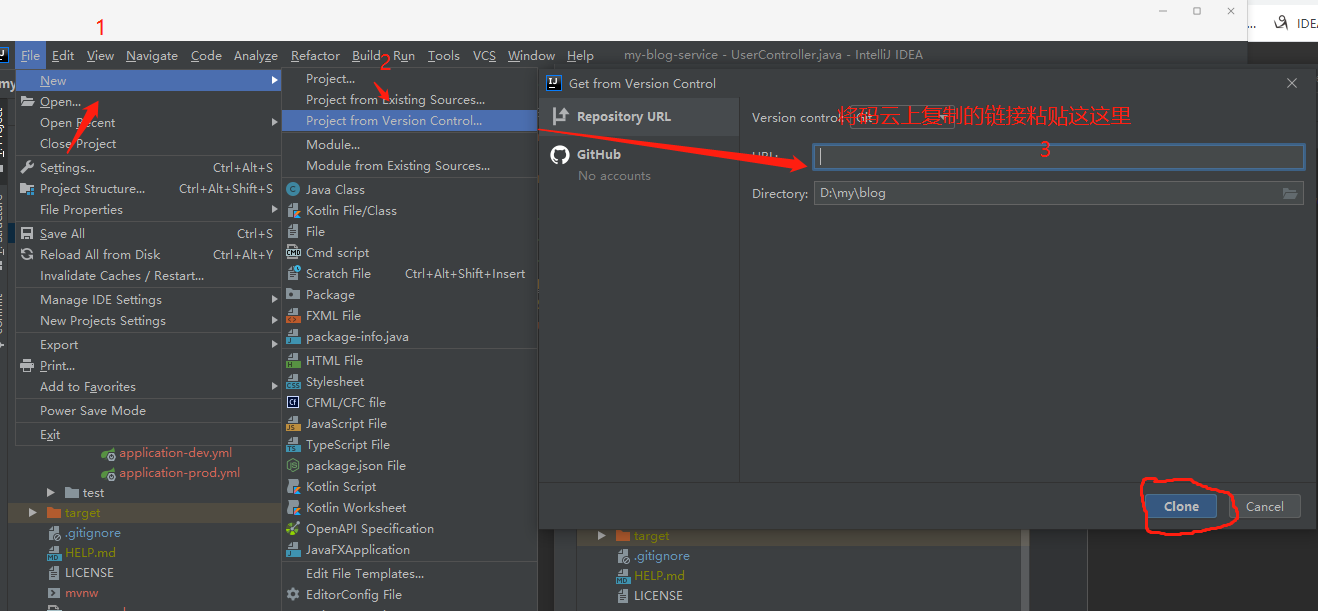This screenshot has height=611, width=1318.
Task: Click the HTML File icon
Action: [293, 361]
